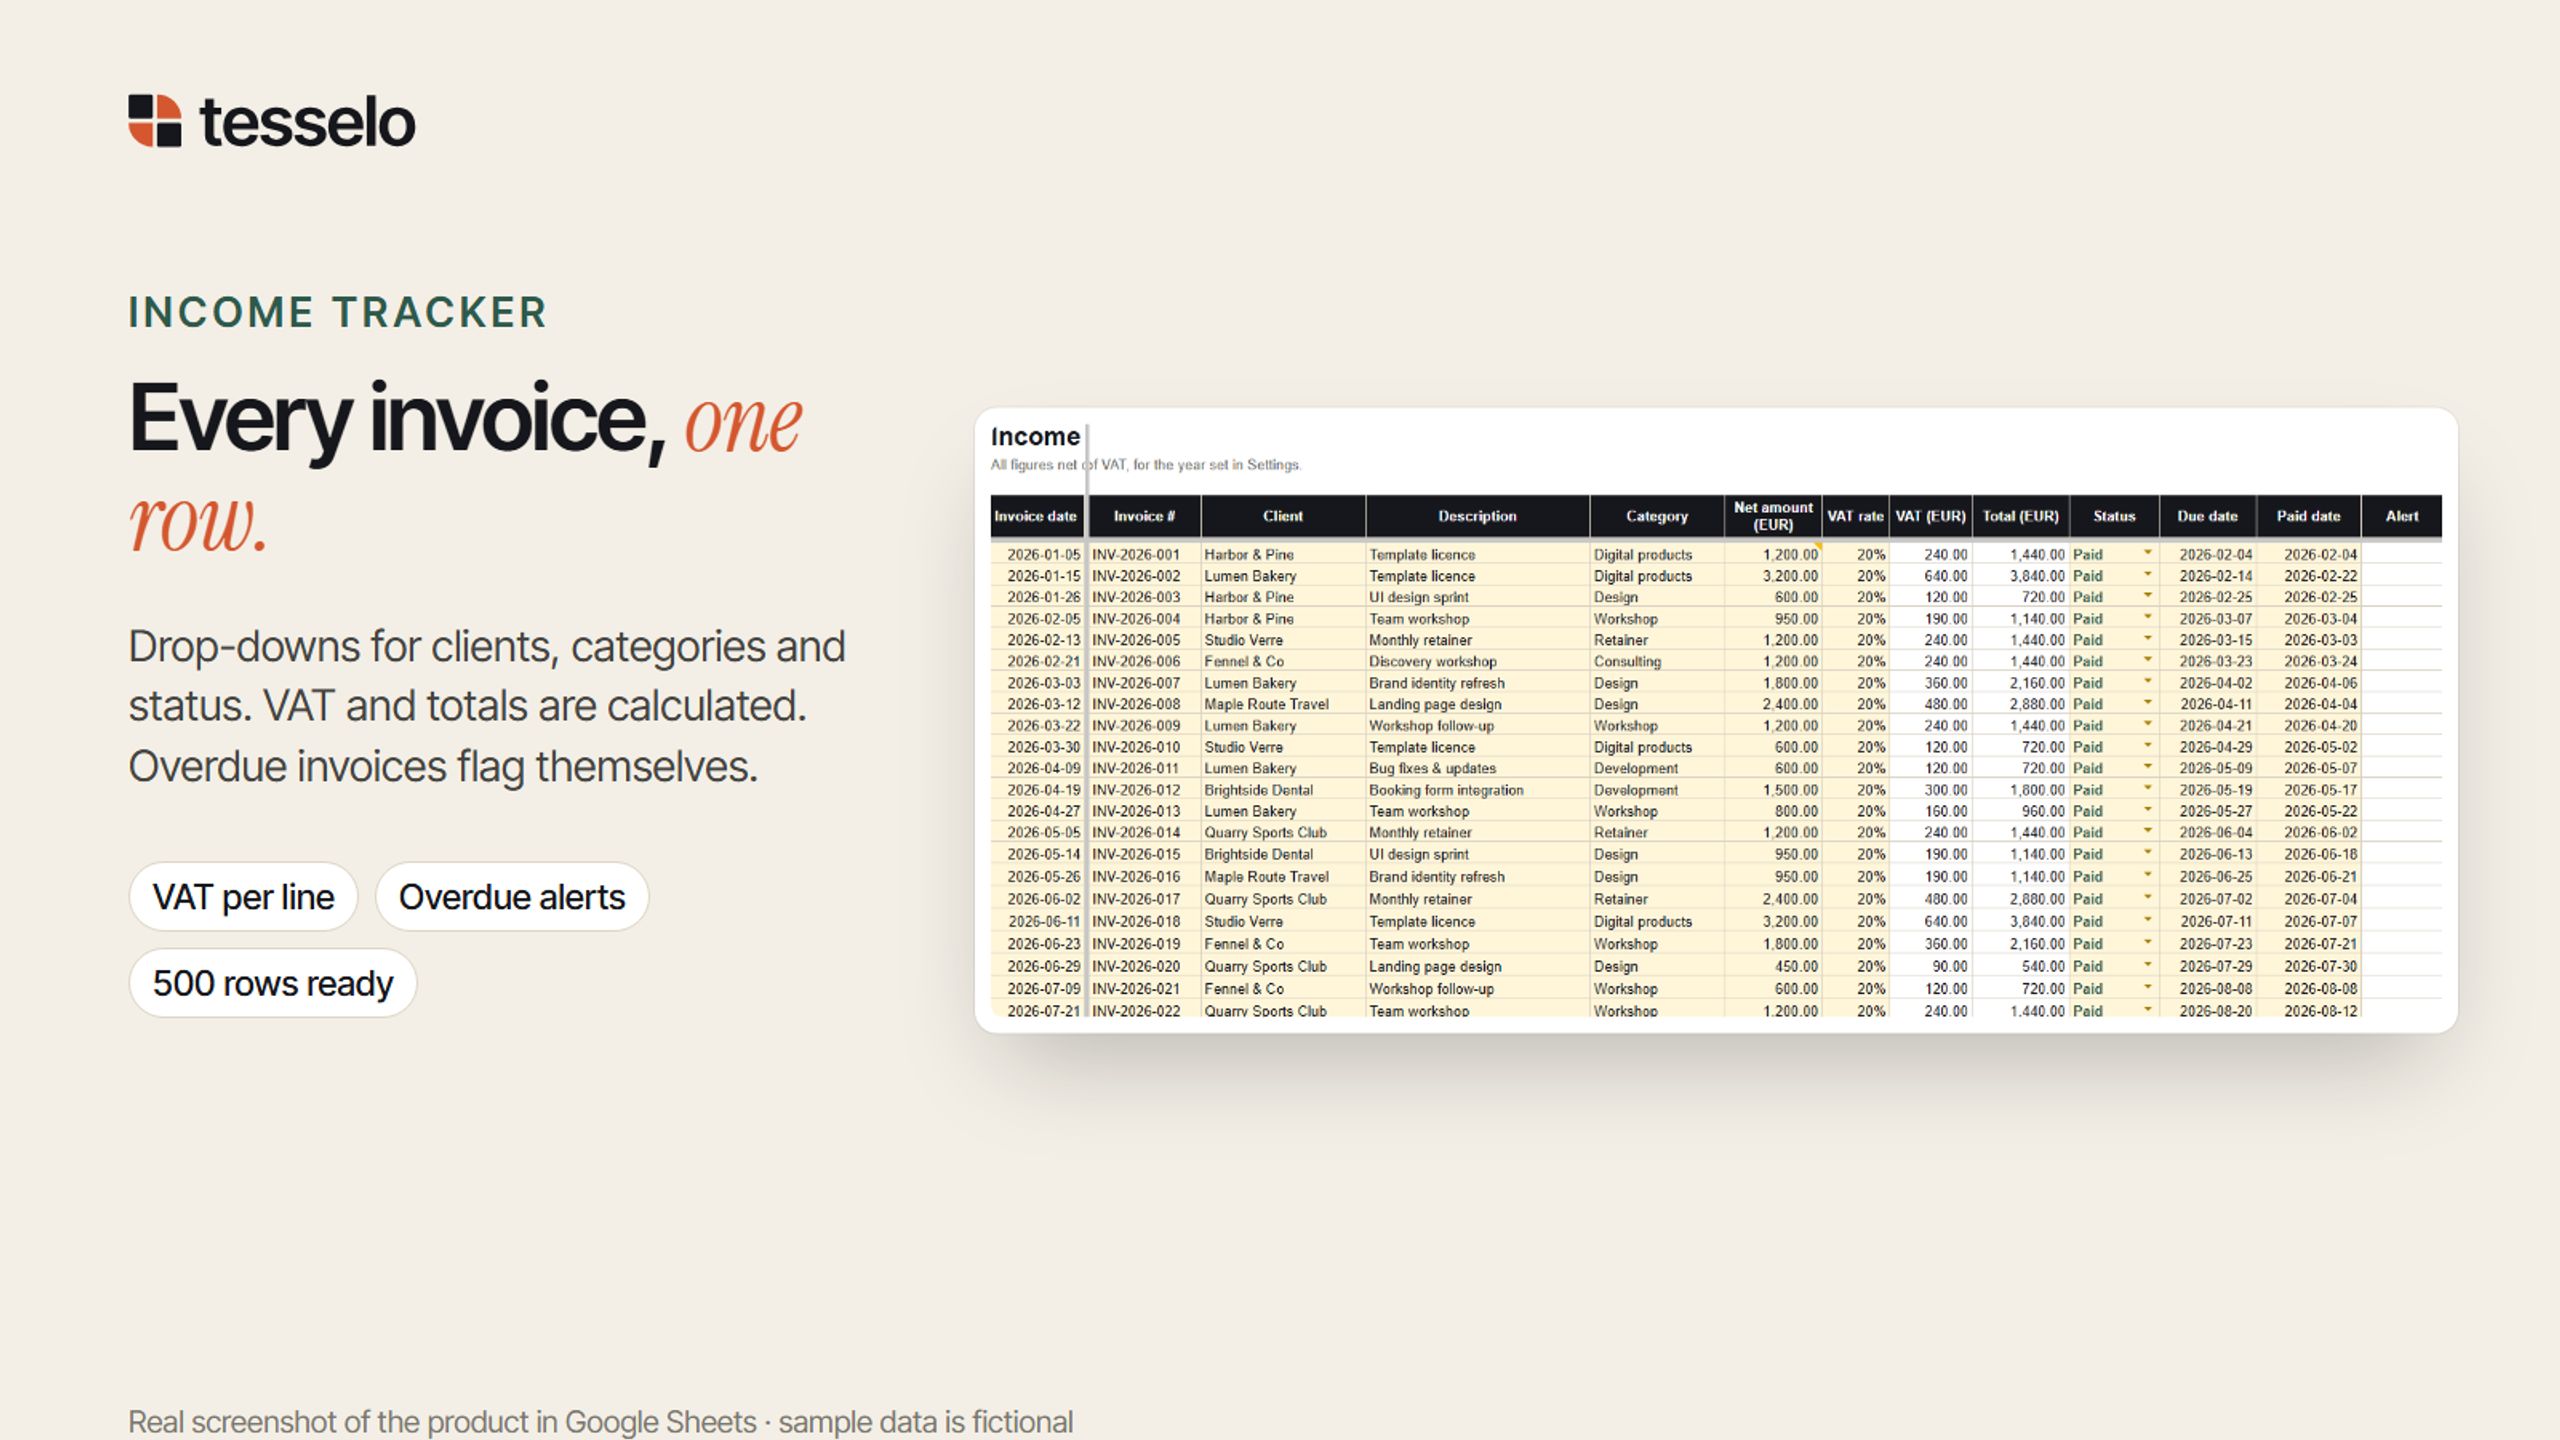Click the 'VAT (EUR)' column header

point(1930,516)
